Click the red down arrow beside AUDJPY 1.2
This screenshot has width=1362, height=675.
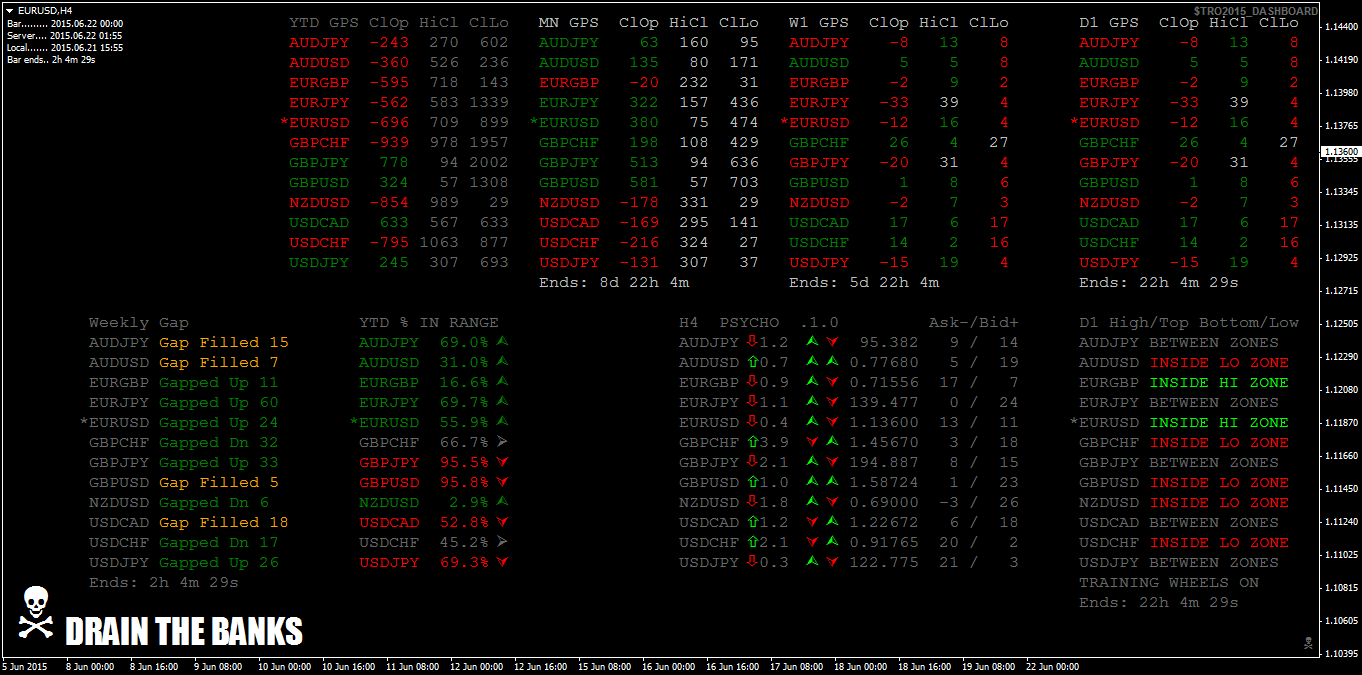(753, 342)
